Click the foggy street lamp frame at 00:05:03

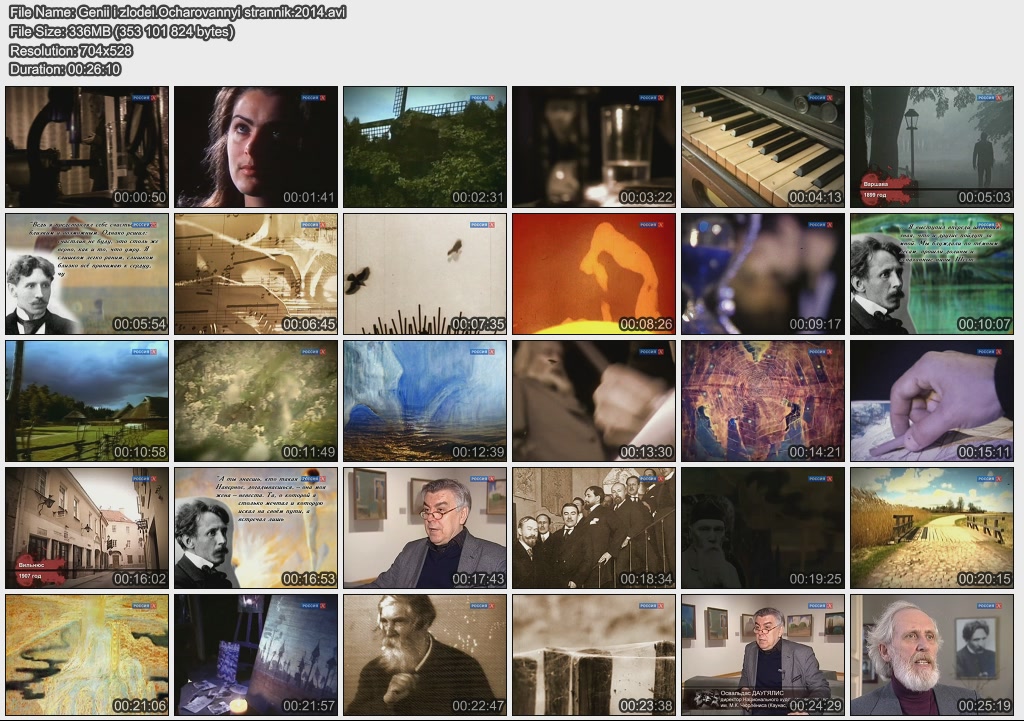932,146
